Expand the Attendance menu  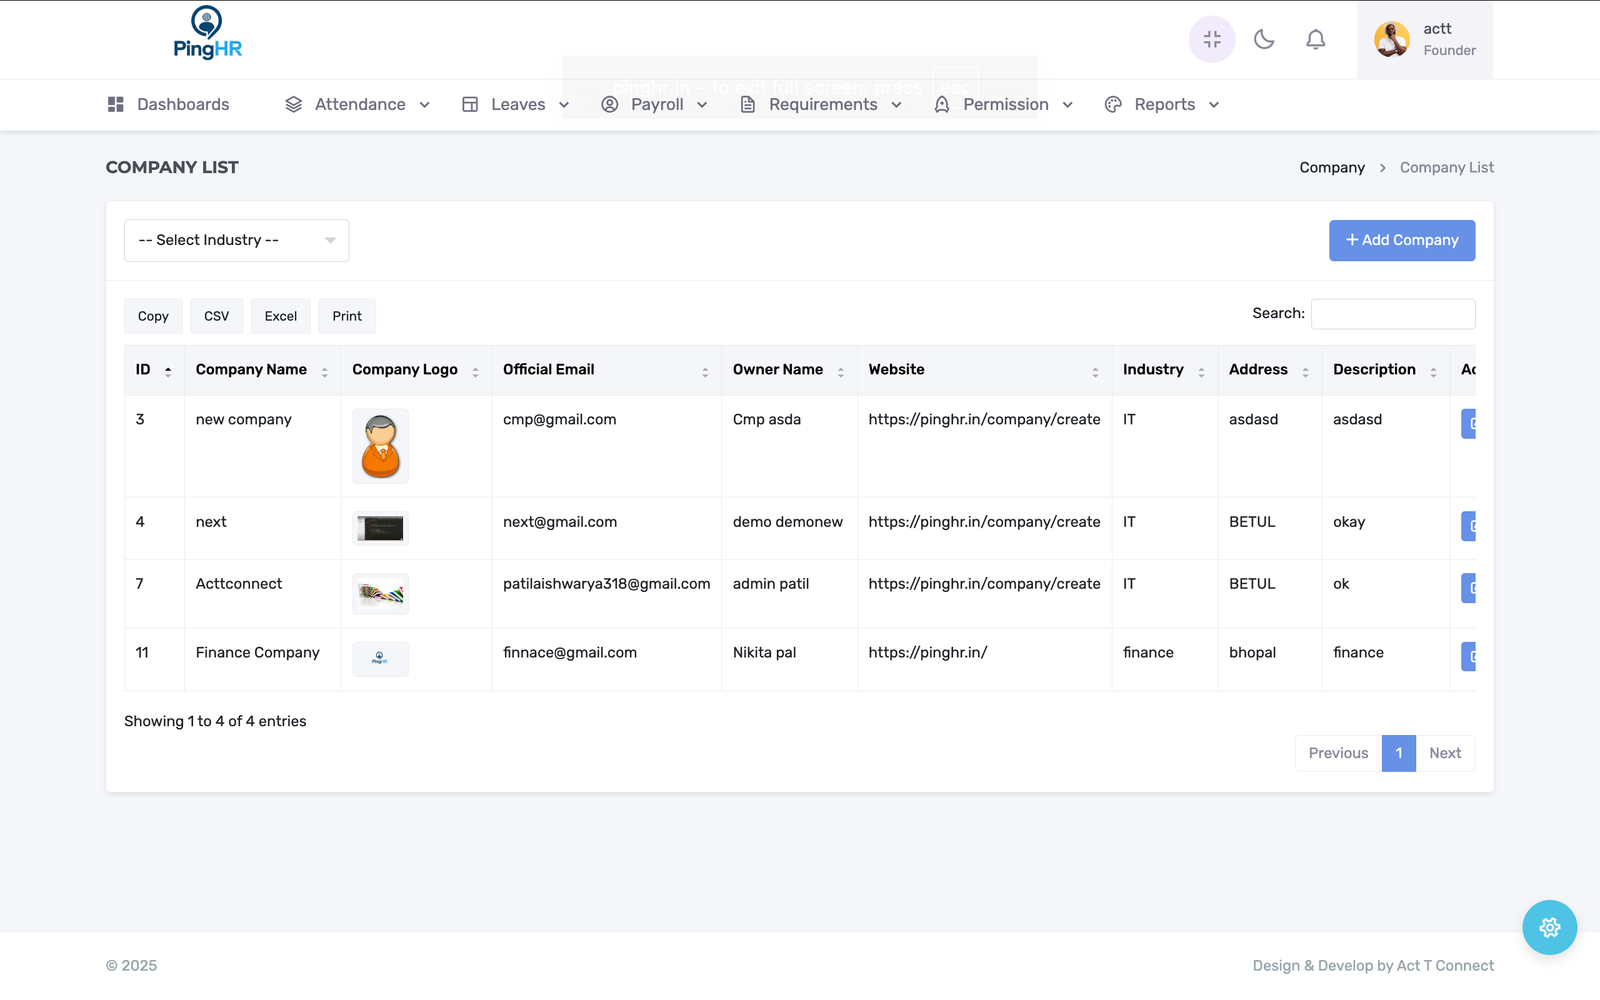(358, 105)
